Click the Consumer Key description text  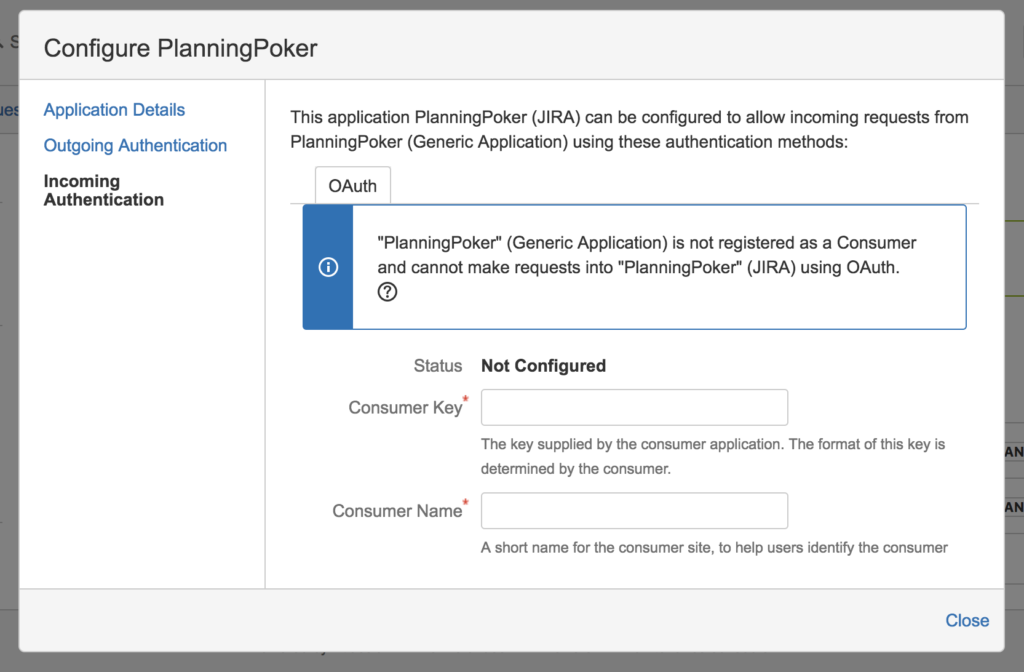click(x=713, y=456)
